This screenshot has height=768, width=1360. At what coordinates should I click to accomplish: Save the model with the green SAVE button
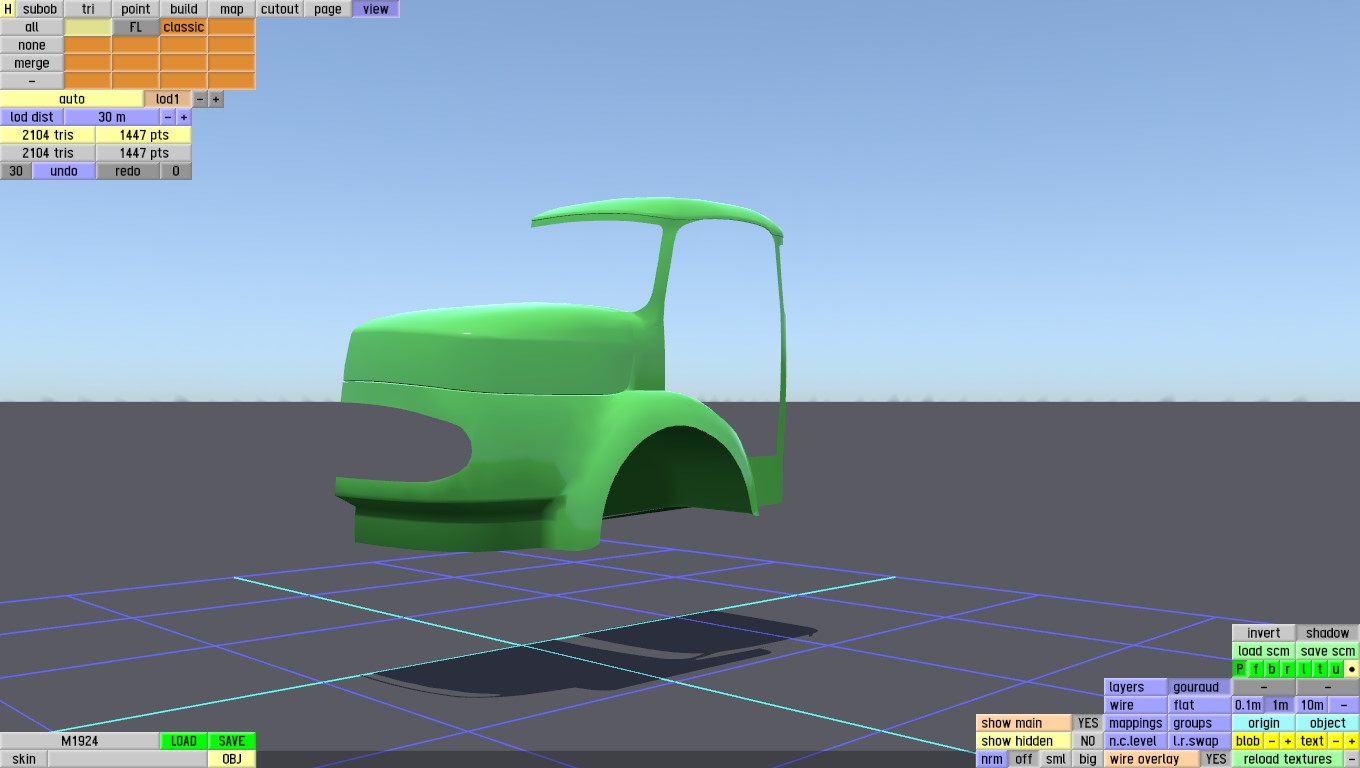[x=232, y=741]
